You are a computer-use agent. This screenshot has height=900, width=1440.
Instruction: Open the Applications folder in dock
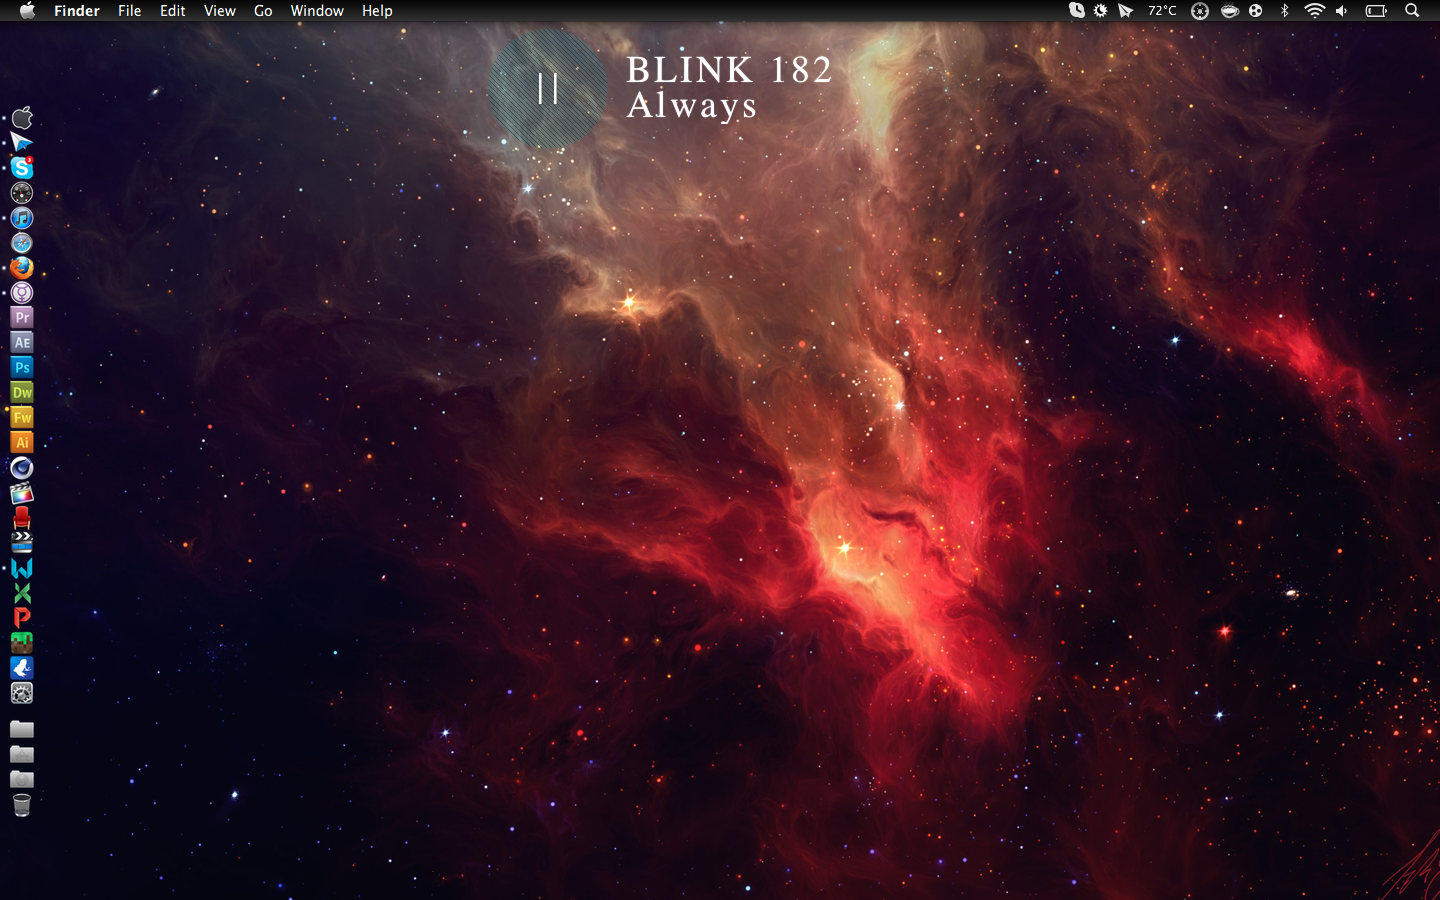22,755
